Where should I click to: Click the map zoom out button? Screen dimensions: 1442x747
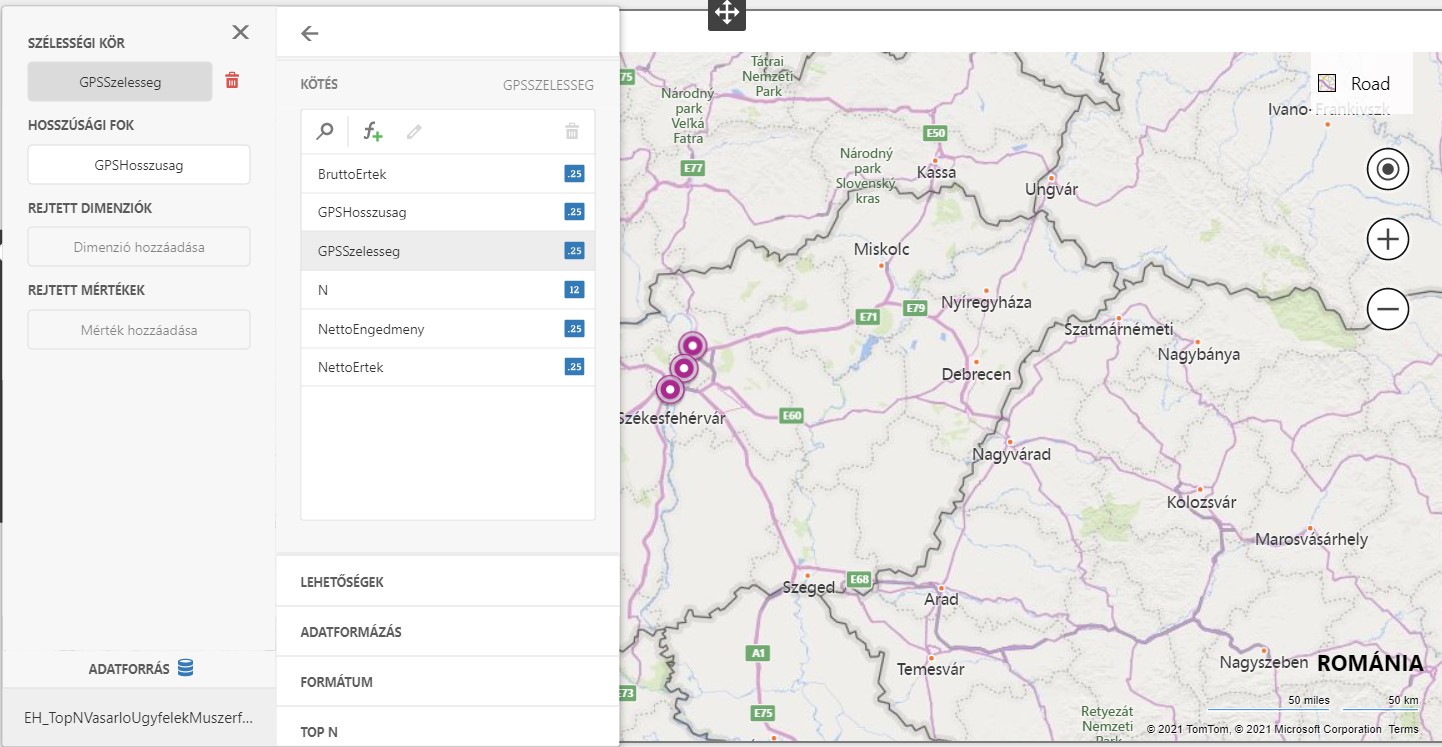pyautogui.click(x=1387, y=309)
